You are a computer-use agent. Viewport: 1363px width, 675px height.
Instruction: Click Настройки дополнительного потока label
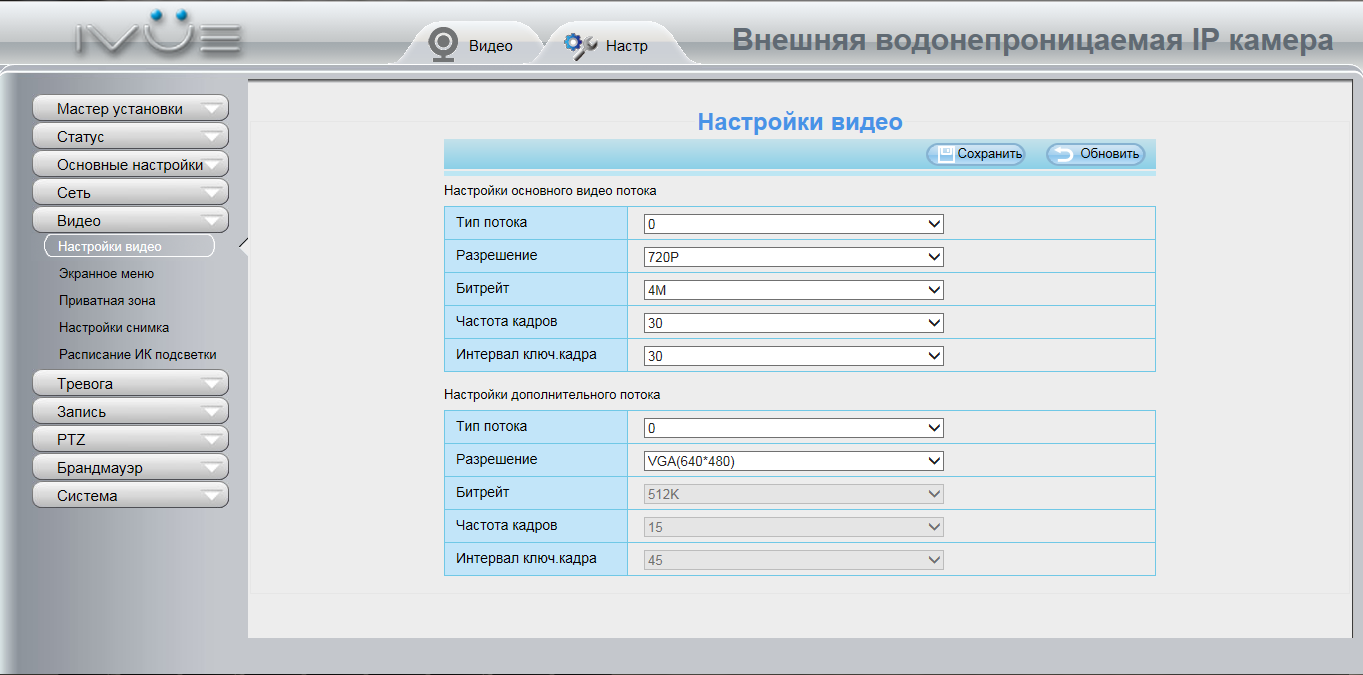[x=552, y=394]
